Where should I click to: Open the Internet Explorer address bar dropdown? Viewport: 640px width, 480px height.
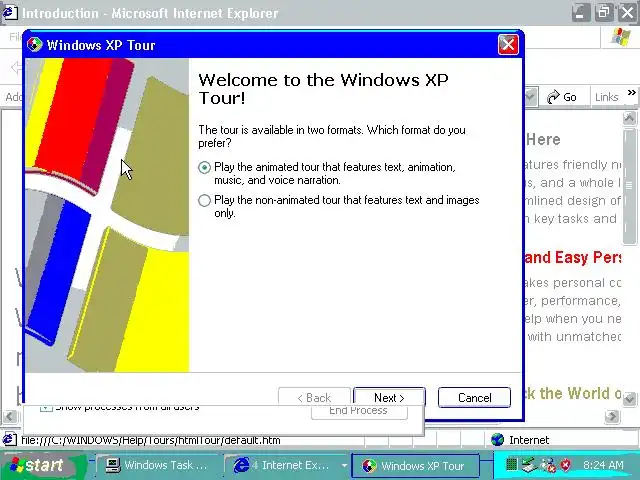click(530, 97)
